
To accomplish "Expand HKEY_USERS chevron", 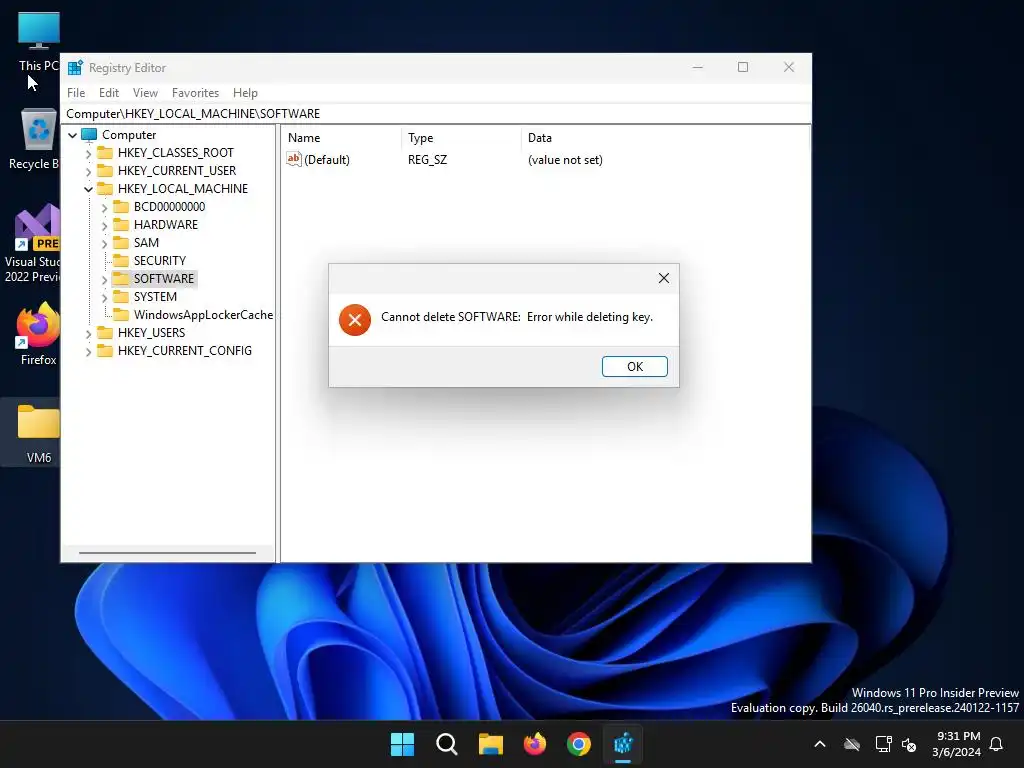I will coord(88,333).
